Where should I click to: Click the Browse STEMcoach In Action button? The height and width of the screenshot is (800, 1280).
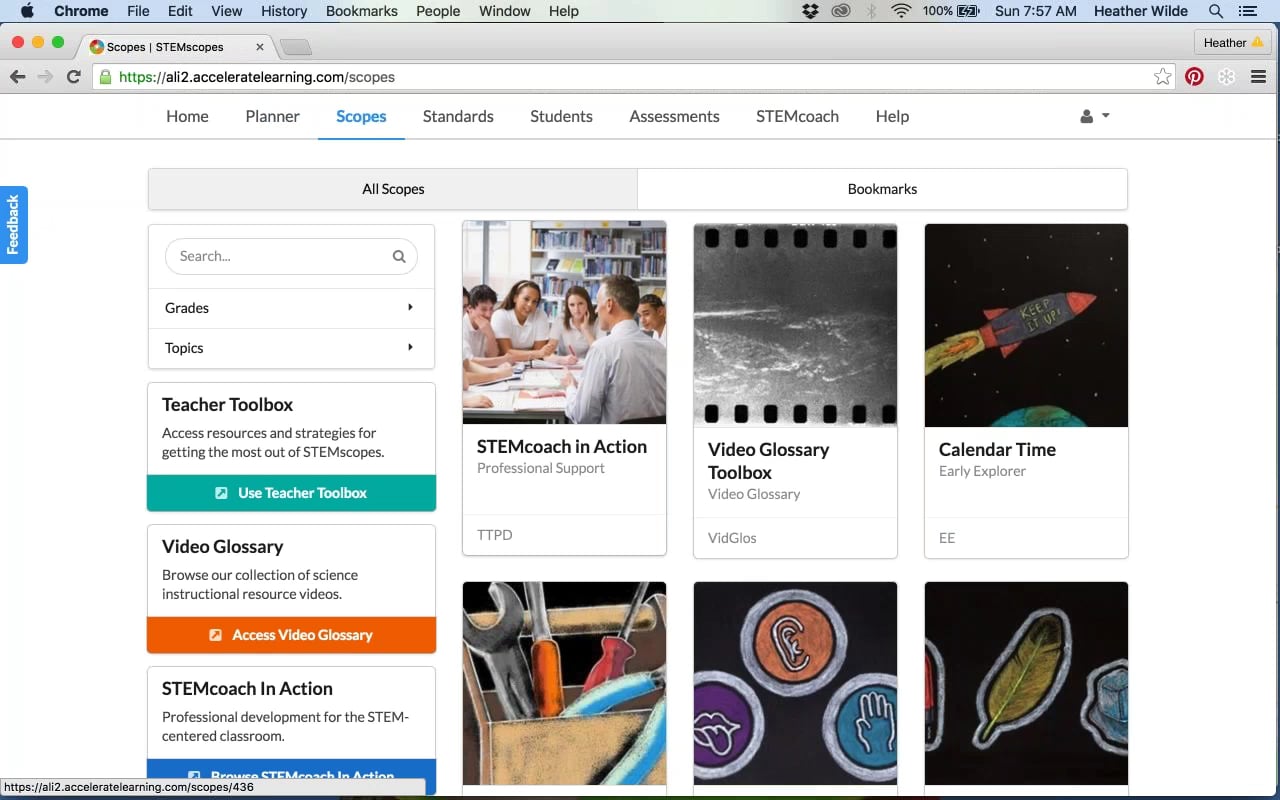pos(291,776)
